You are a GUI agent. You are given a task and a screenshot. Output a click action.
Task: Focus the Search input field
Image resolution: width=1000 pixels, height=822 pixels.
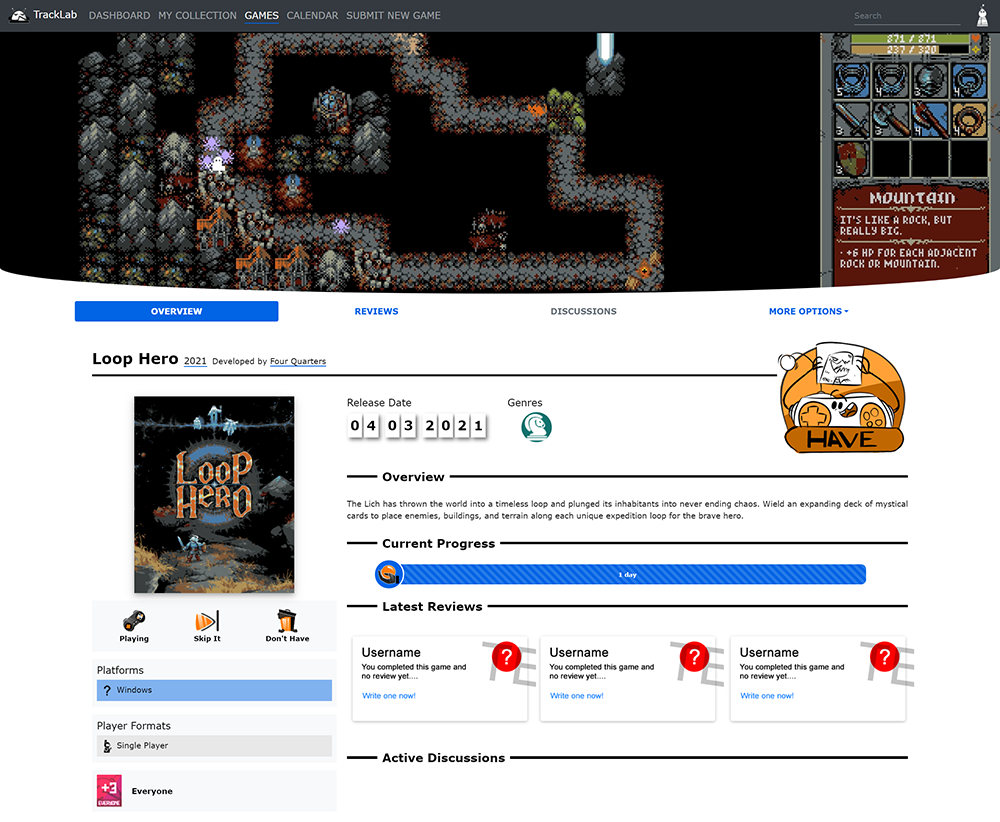pyautogui.click(x=906, y=16)
